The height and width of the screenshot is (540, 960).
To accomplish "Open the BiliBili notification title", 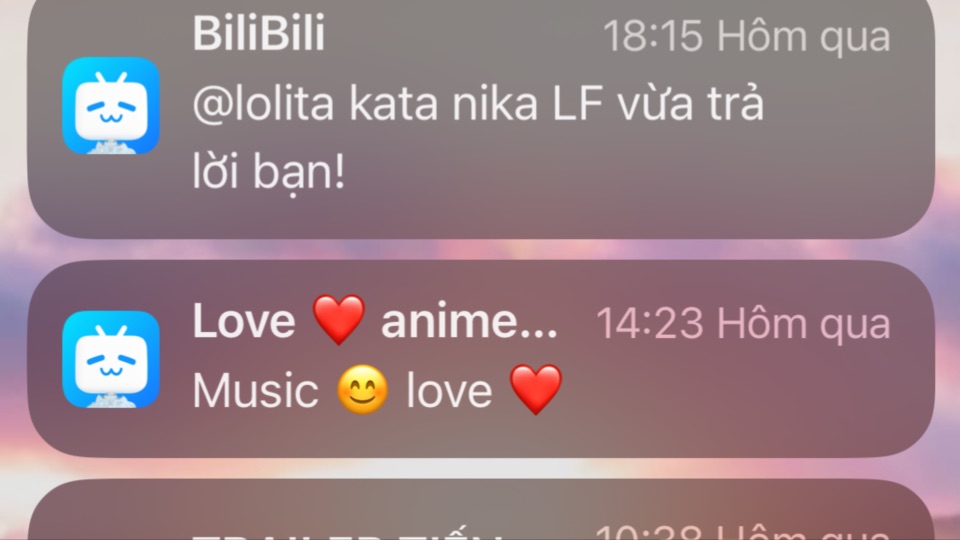I will pos(259,33).
